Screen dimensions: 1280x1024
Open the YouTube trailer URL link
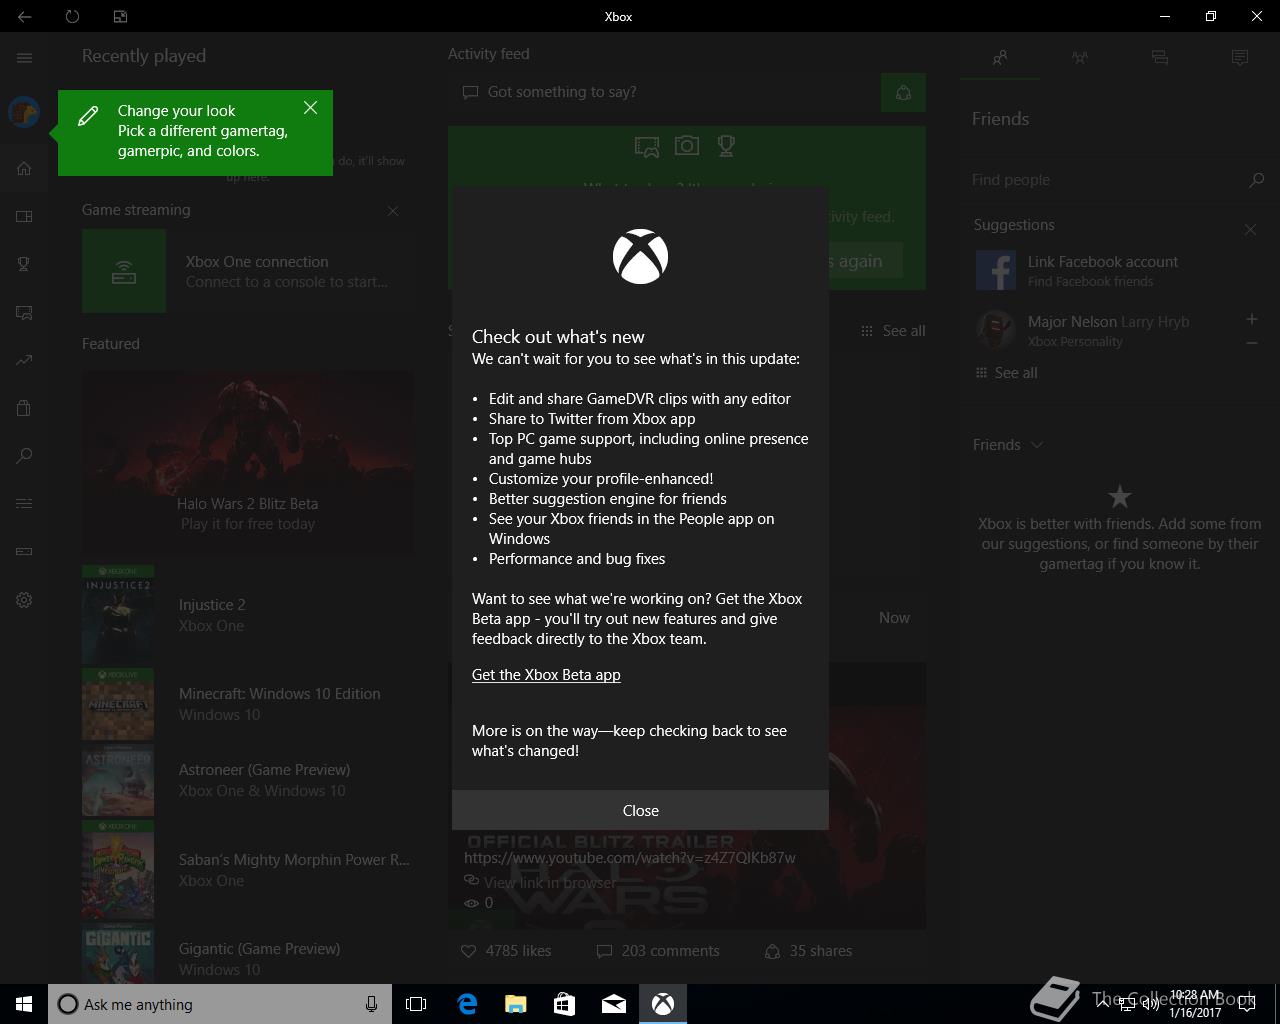pyautogui.click(x=630, y=858)
